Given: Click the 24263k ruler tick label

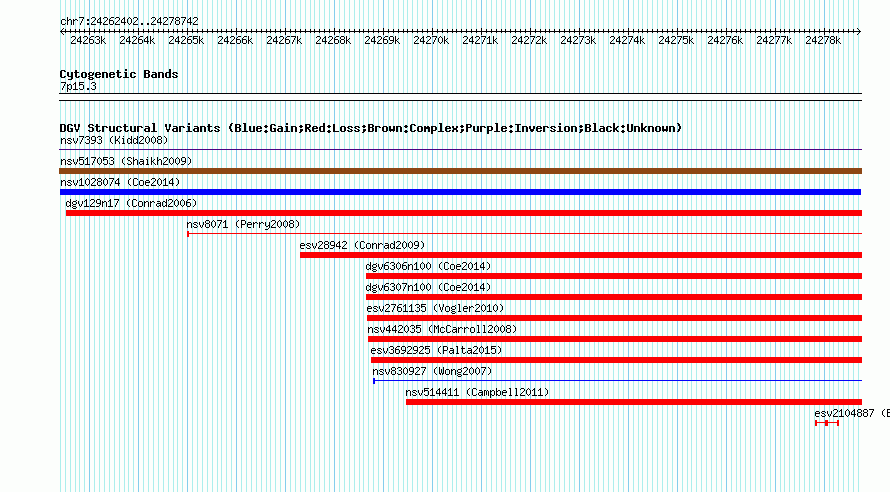Looking at the screenshot, I should pos(88,40).
